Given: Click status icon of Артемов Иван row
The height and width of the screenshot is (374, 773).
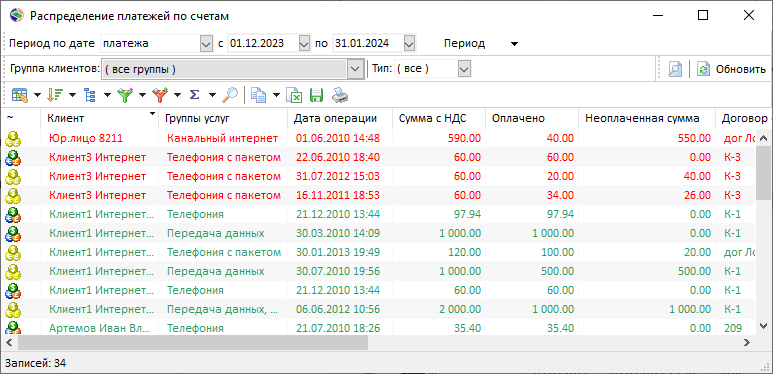Looking at the screenshot, I should click(13, 327).
